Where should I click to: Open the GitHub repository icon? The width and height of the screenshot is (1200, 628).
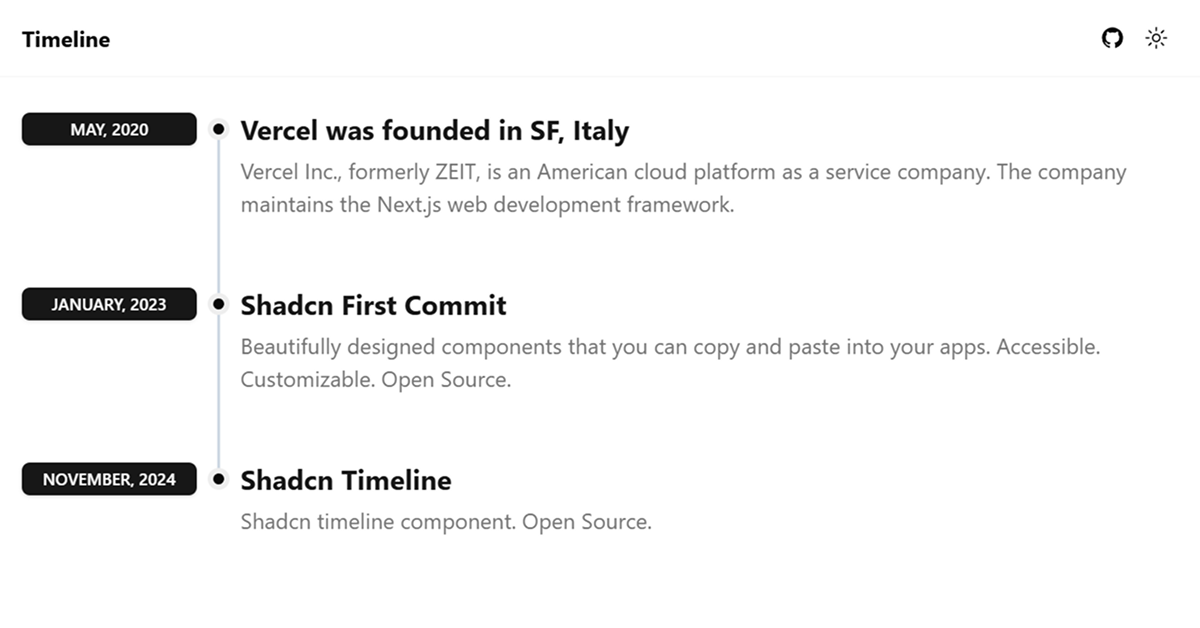click(1112, 38)
